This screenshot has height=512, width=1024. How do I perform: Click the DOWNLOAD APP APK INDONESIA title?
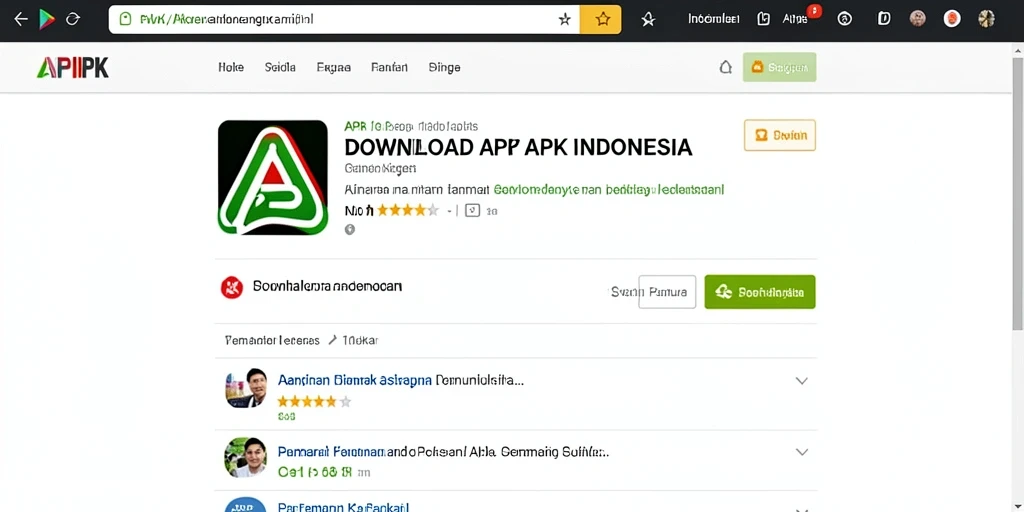click(518, 147)
